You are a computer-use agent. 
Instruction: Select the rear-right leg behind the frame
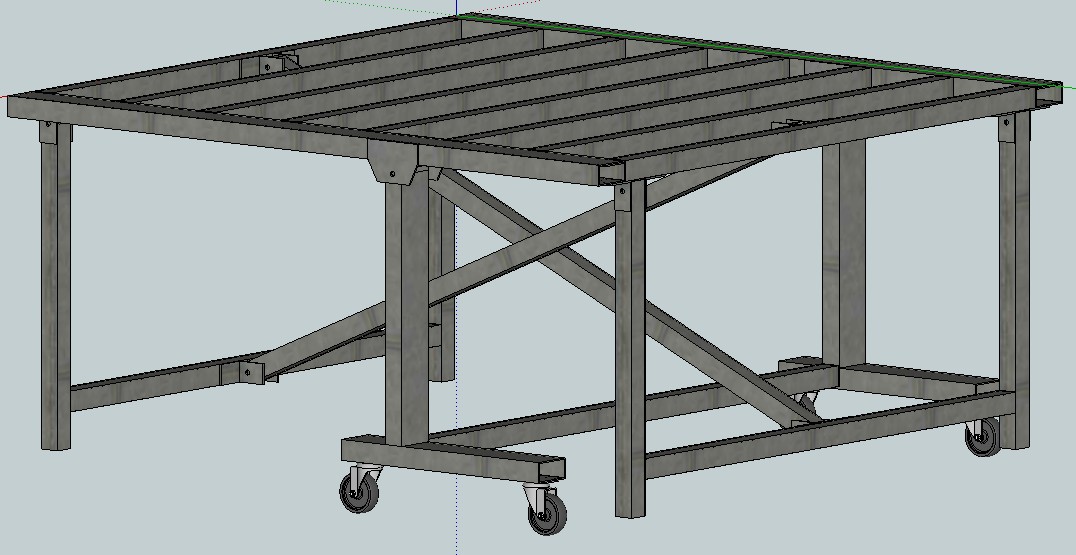843,250
